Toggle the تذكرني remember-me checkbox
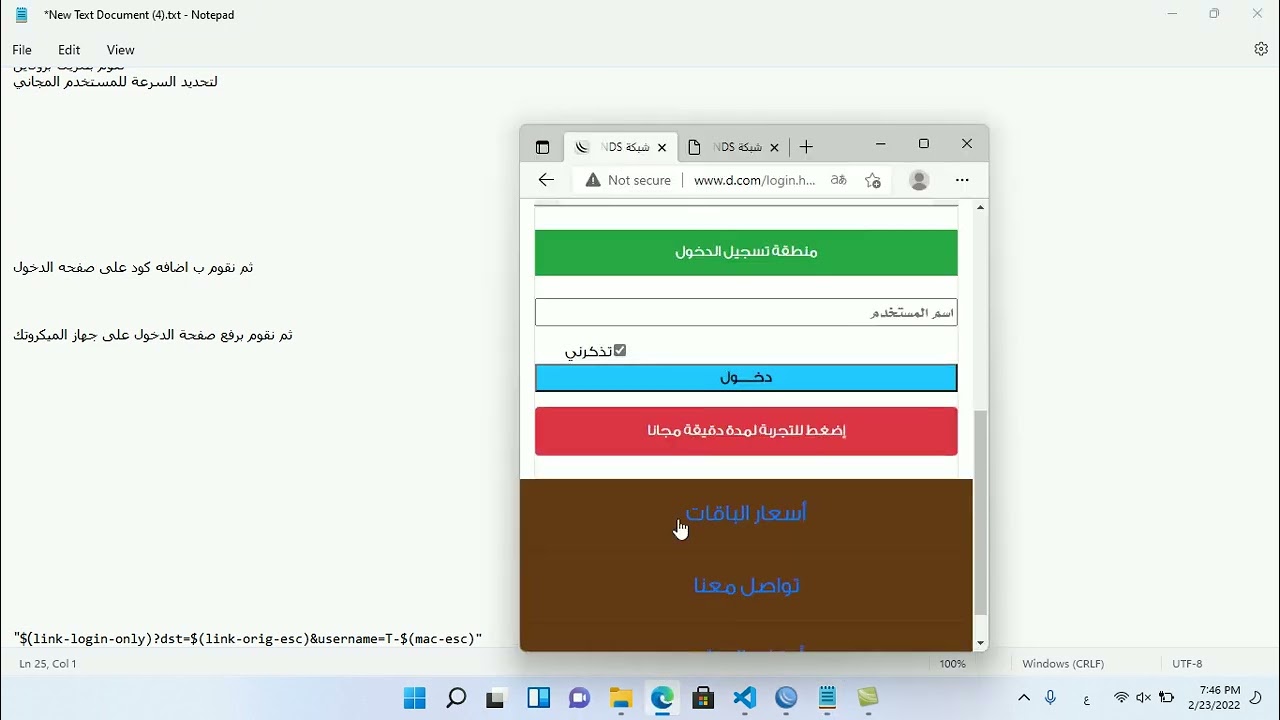Screen dimensions: 1280x720 [x=620, y=350]
